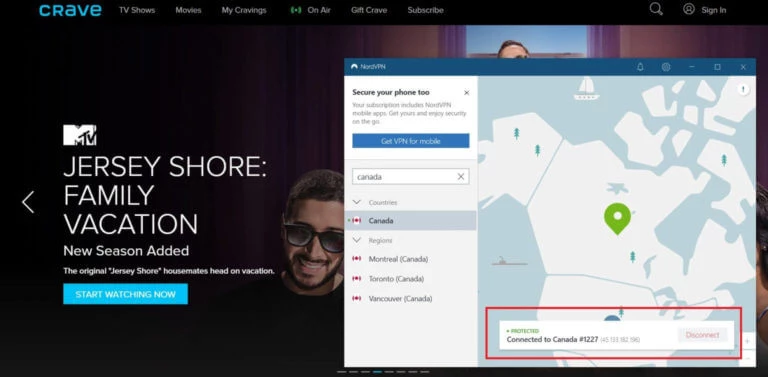
Task: Open NordVPN settings gear
Action: point(666,67)
